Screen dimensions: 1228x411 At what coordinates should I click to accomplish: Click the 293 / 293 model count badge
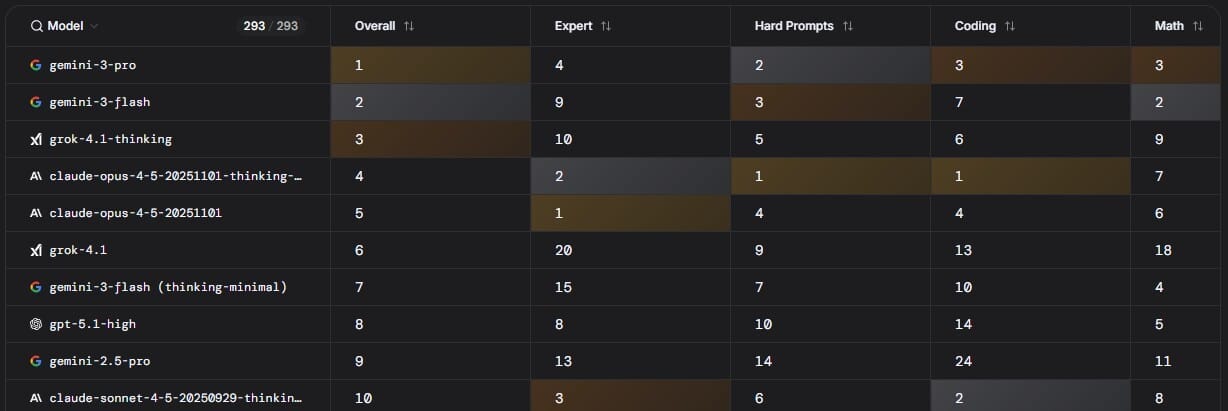point(270,26)
